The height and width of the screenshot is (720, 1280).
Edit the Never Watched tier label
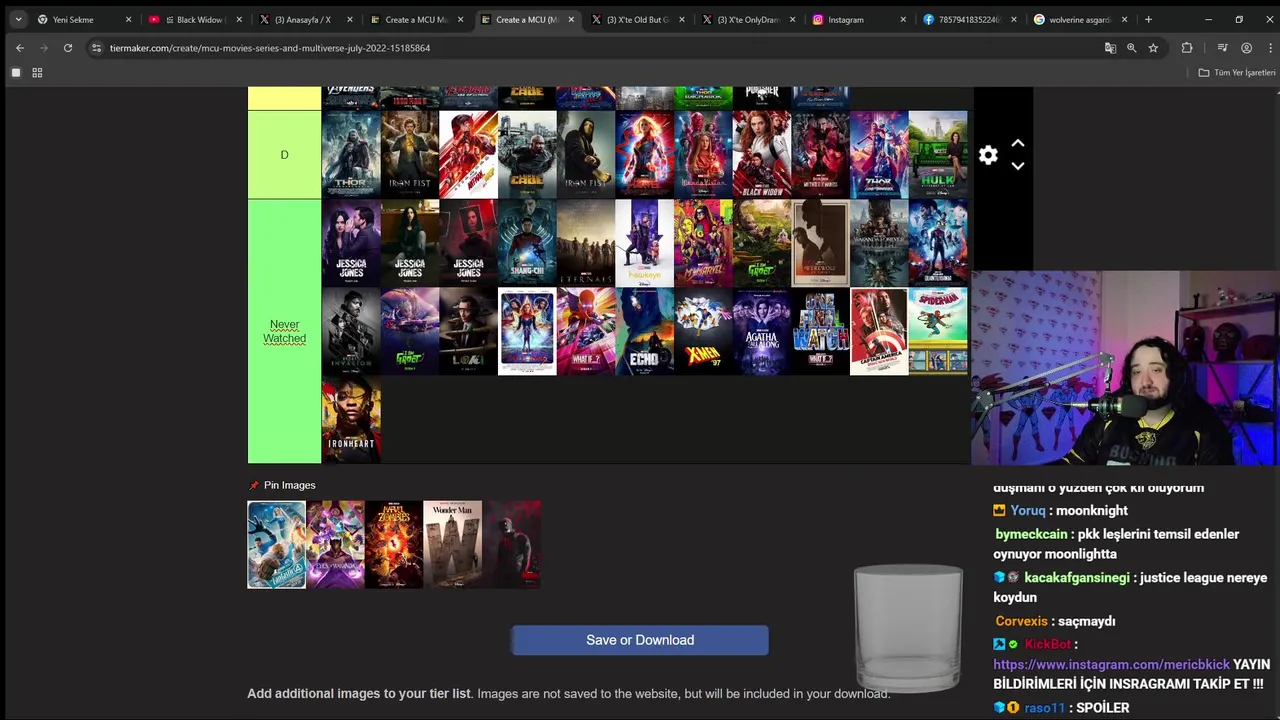tap(284, 331)
